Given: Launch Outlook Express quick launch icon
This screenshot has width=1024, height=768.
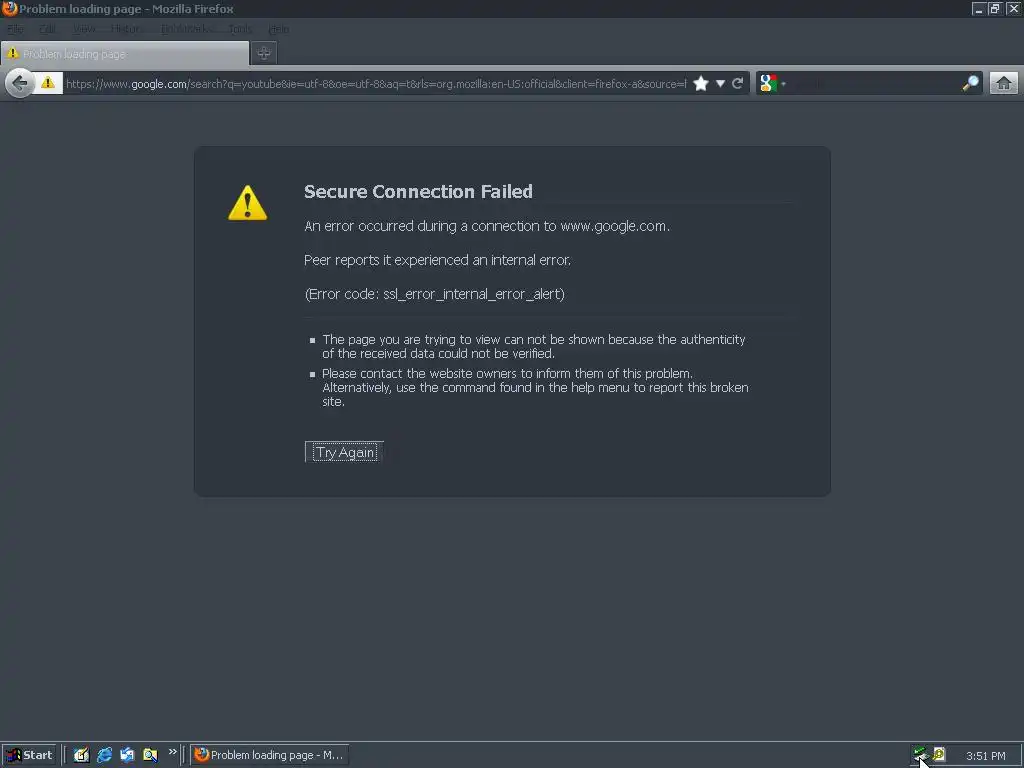Looking at the screenshot, I should [127, 755].
